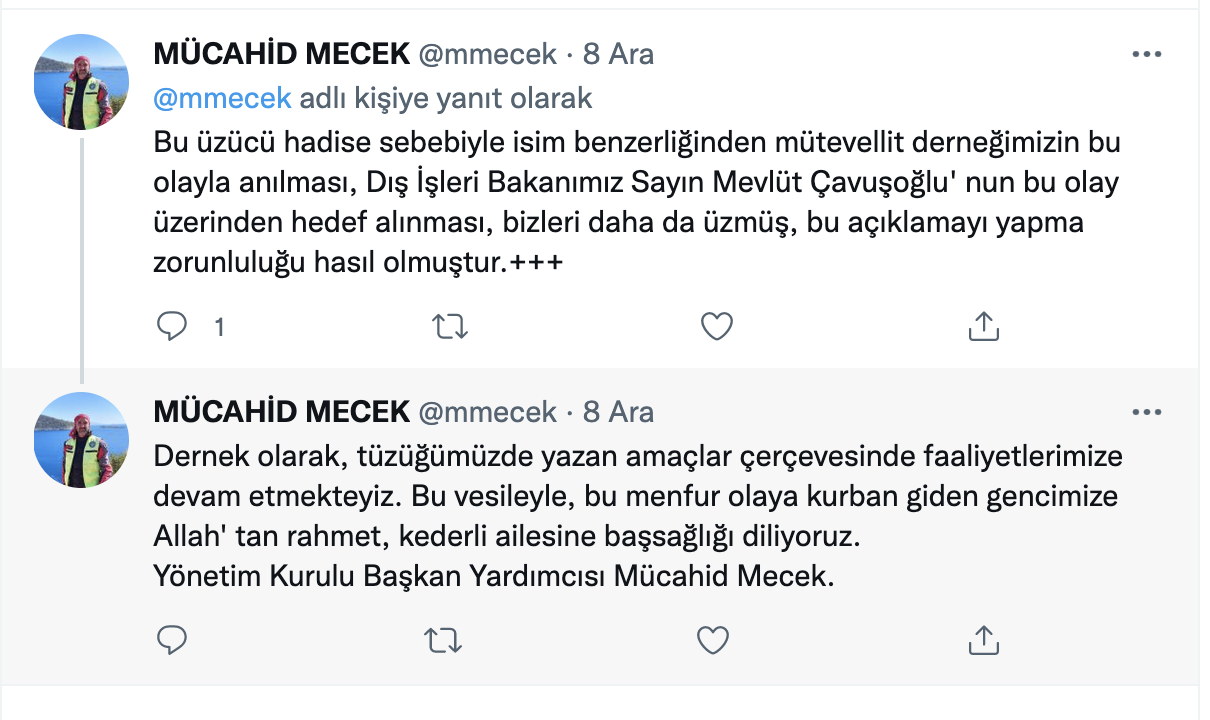Open more options on second tweet
This screenshot has height=720, width=1210.
tap(1146, 411)
